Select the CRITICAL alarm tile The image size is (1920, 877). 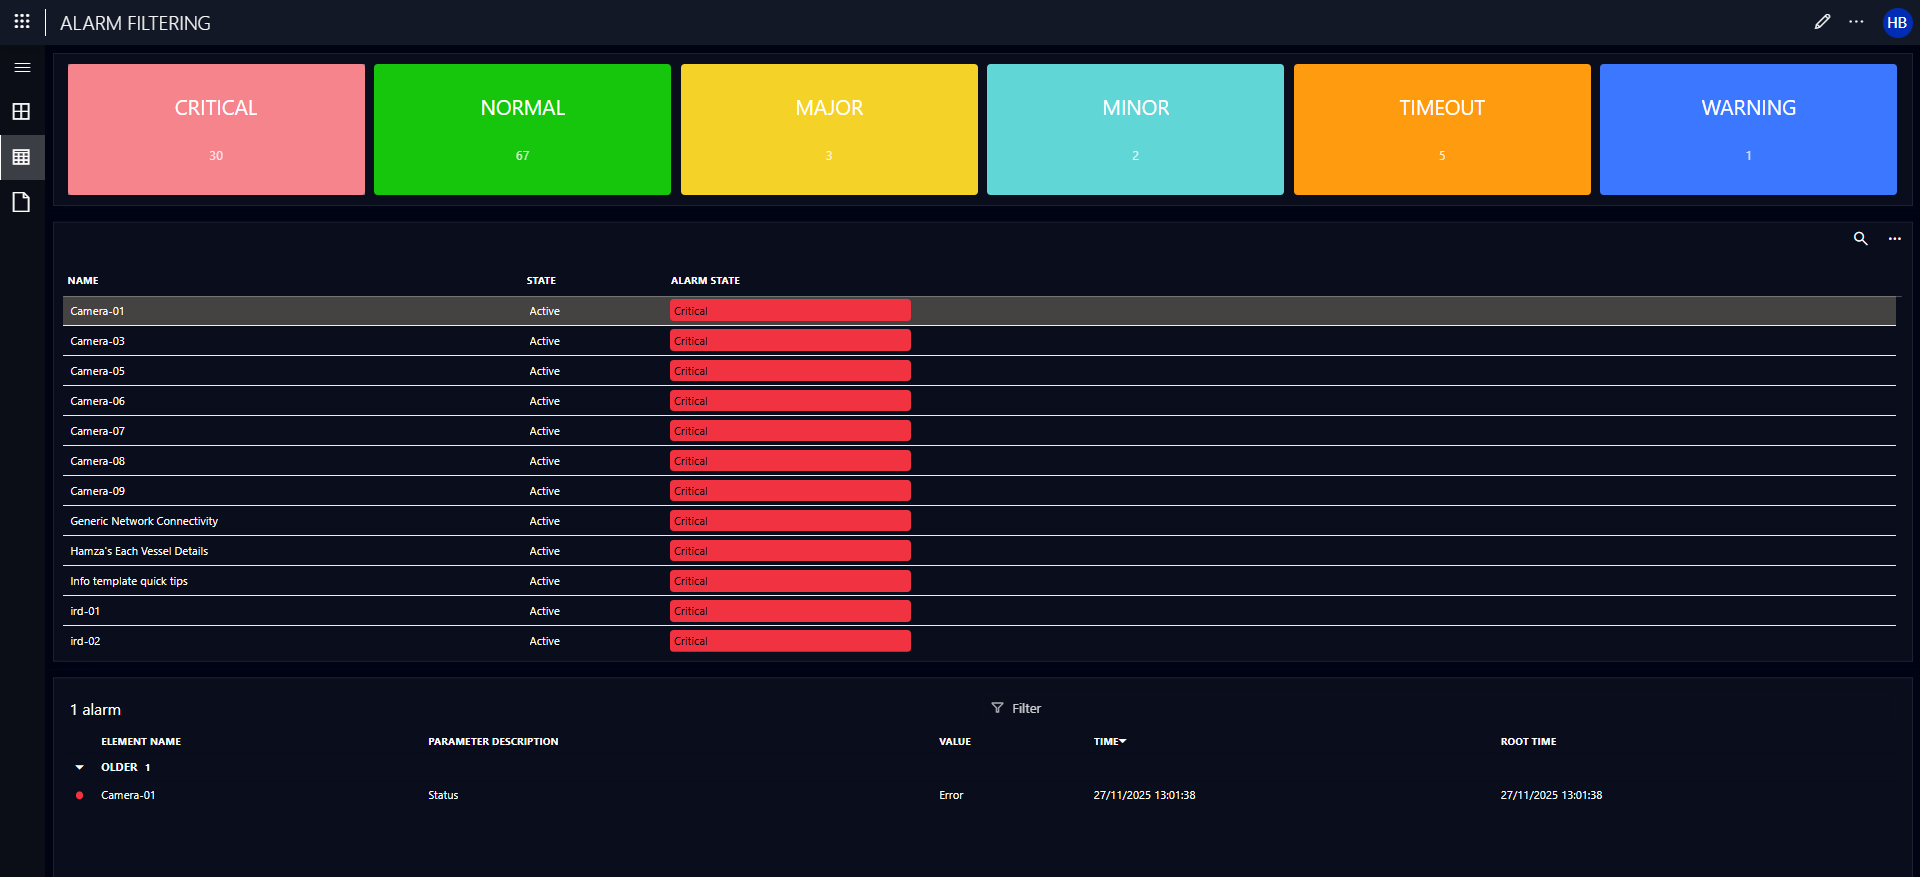pyautogui.click(x=216, y=129)
